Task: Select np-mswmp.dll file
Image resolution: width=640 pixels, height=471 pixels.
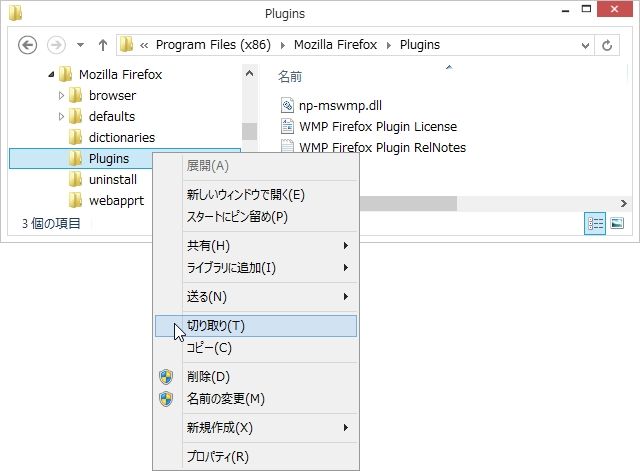Action: click(340, 106)
